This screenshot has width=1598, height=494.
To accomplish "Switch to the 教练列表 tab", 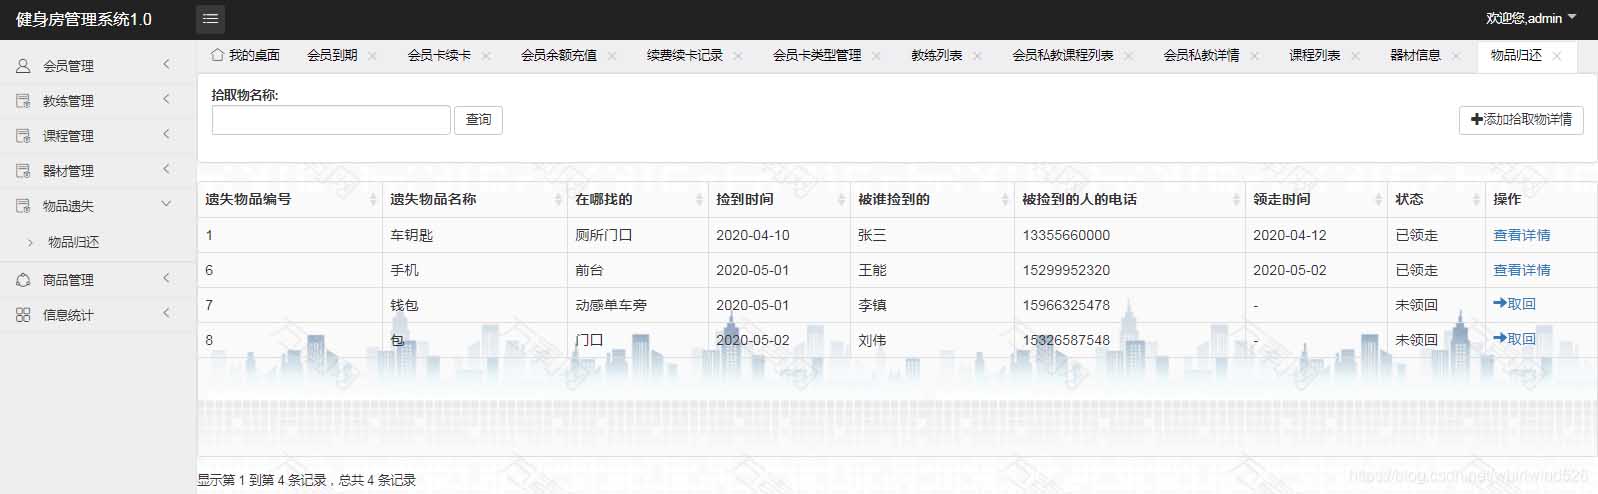I will 936,55.
